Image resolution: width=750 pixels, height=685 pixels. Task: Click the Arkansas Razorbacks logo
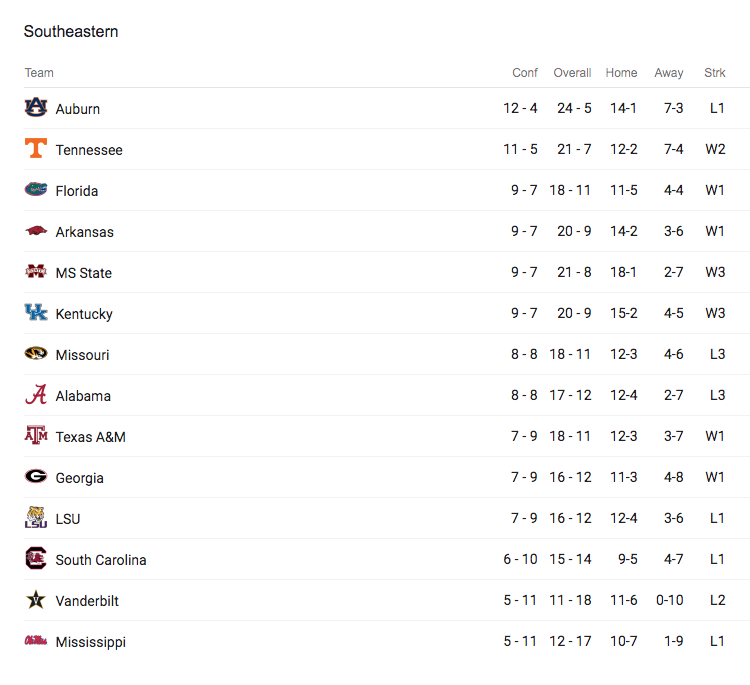tap(36, 231)
